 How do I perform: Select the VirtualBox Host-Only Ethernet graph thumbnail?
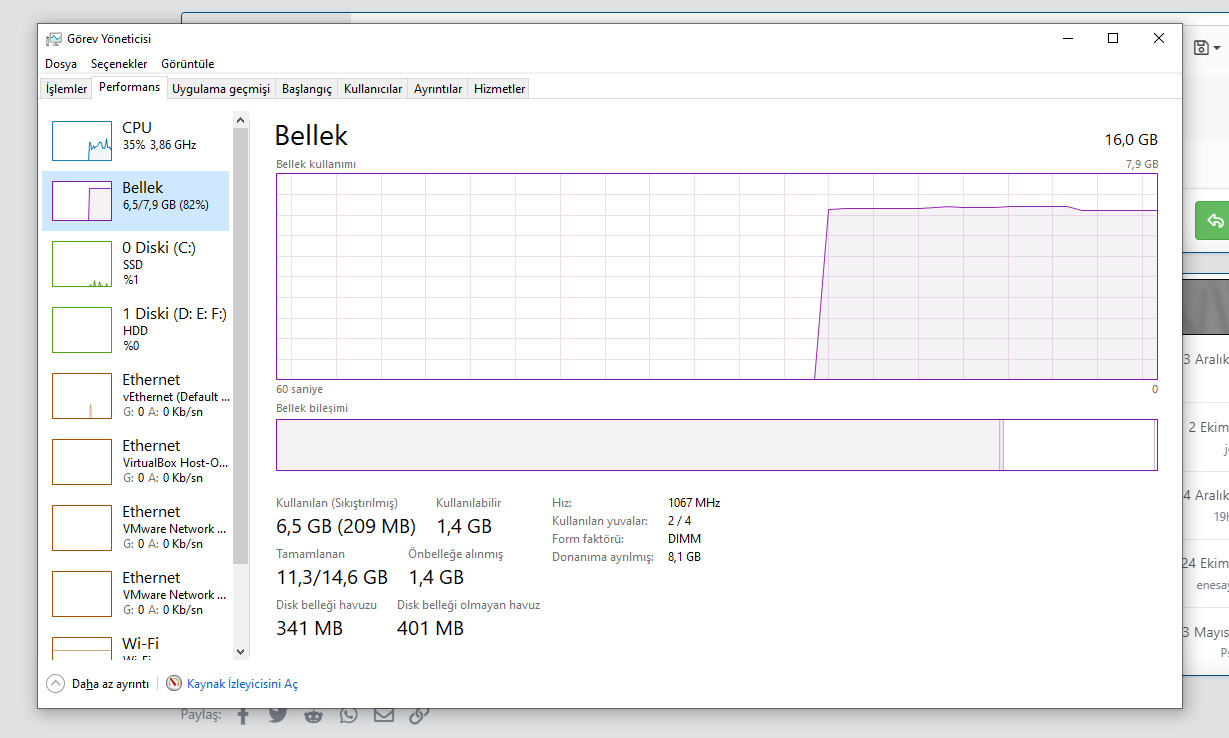click(82, 462)
